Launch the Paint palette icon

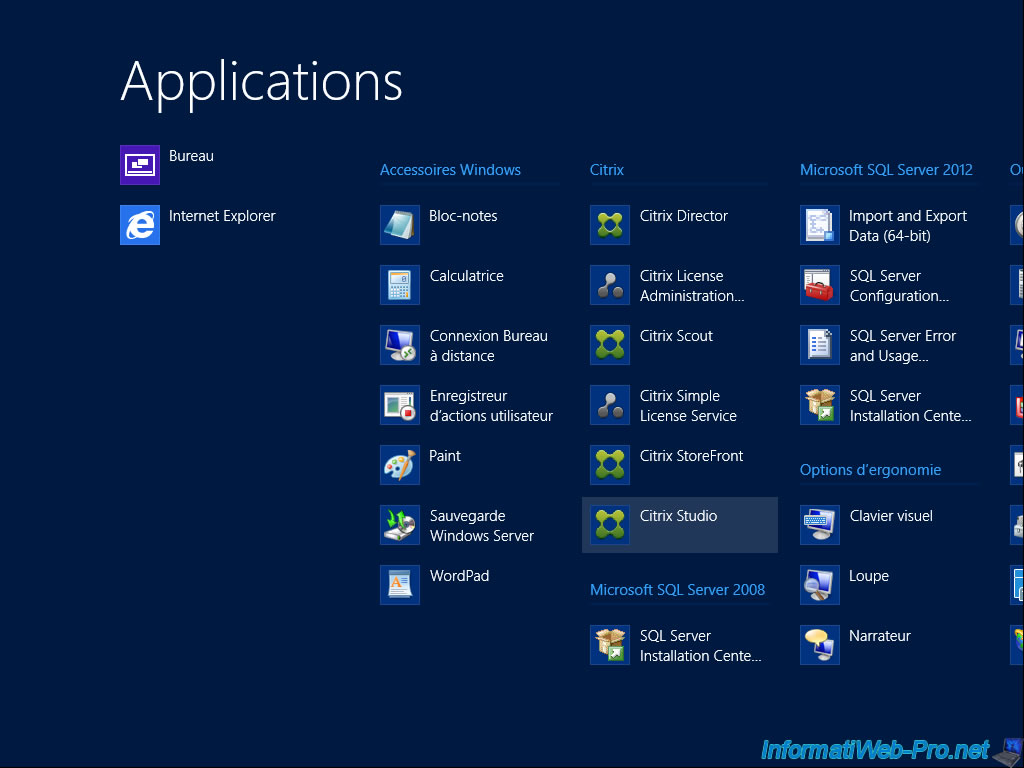click(x=400, y=465)
